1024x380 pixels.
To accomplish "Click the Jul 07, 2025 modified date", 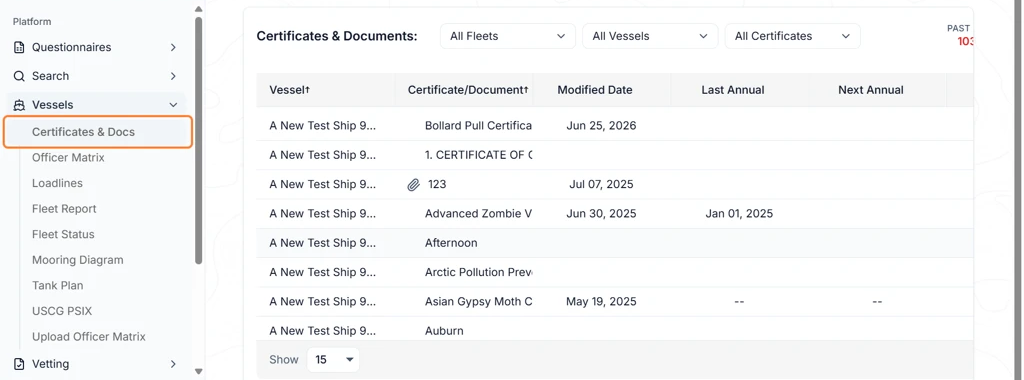I will coord(601,184).
